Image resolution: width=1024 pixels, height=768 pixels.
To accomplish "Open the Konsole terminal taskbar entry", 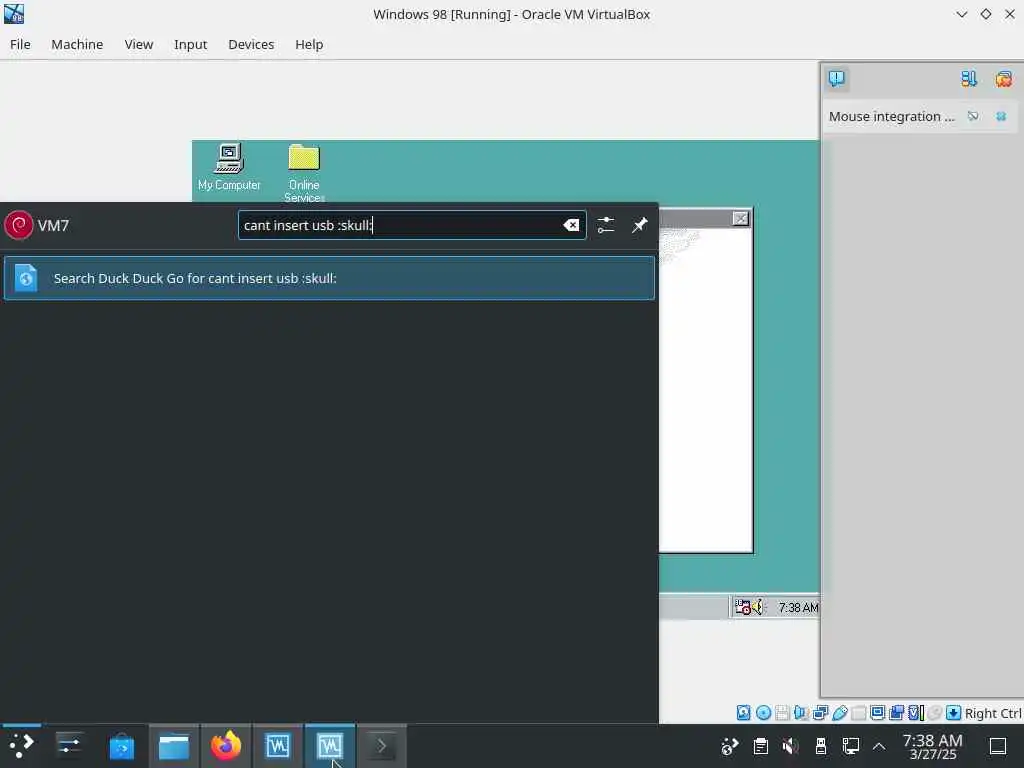I will coord(381,746).
